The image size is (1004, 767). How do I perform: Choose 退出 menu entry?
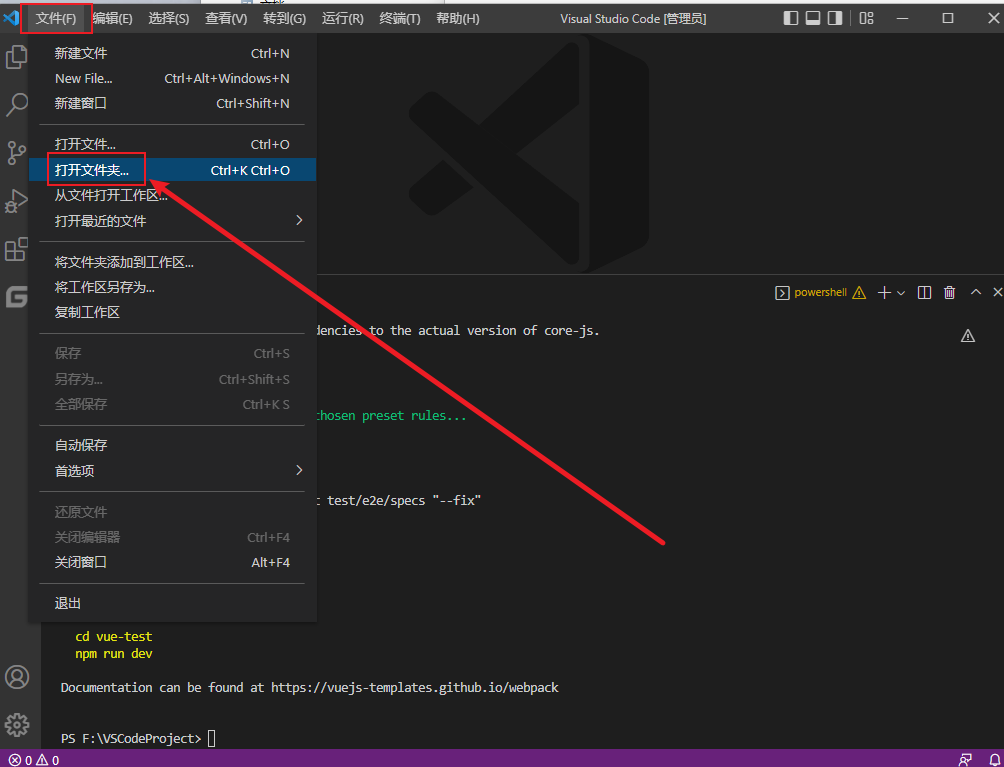[172, 603]
